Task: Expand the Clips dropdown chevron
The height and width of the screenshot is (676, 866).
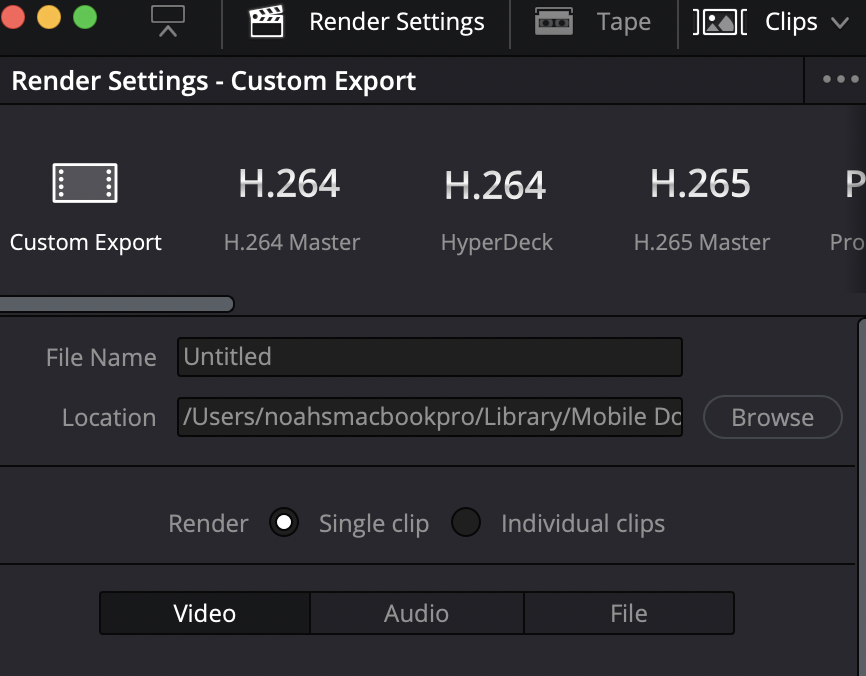Action: click(840, 23)
